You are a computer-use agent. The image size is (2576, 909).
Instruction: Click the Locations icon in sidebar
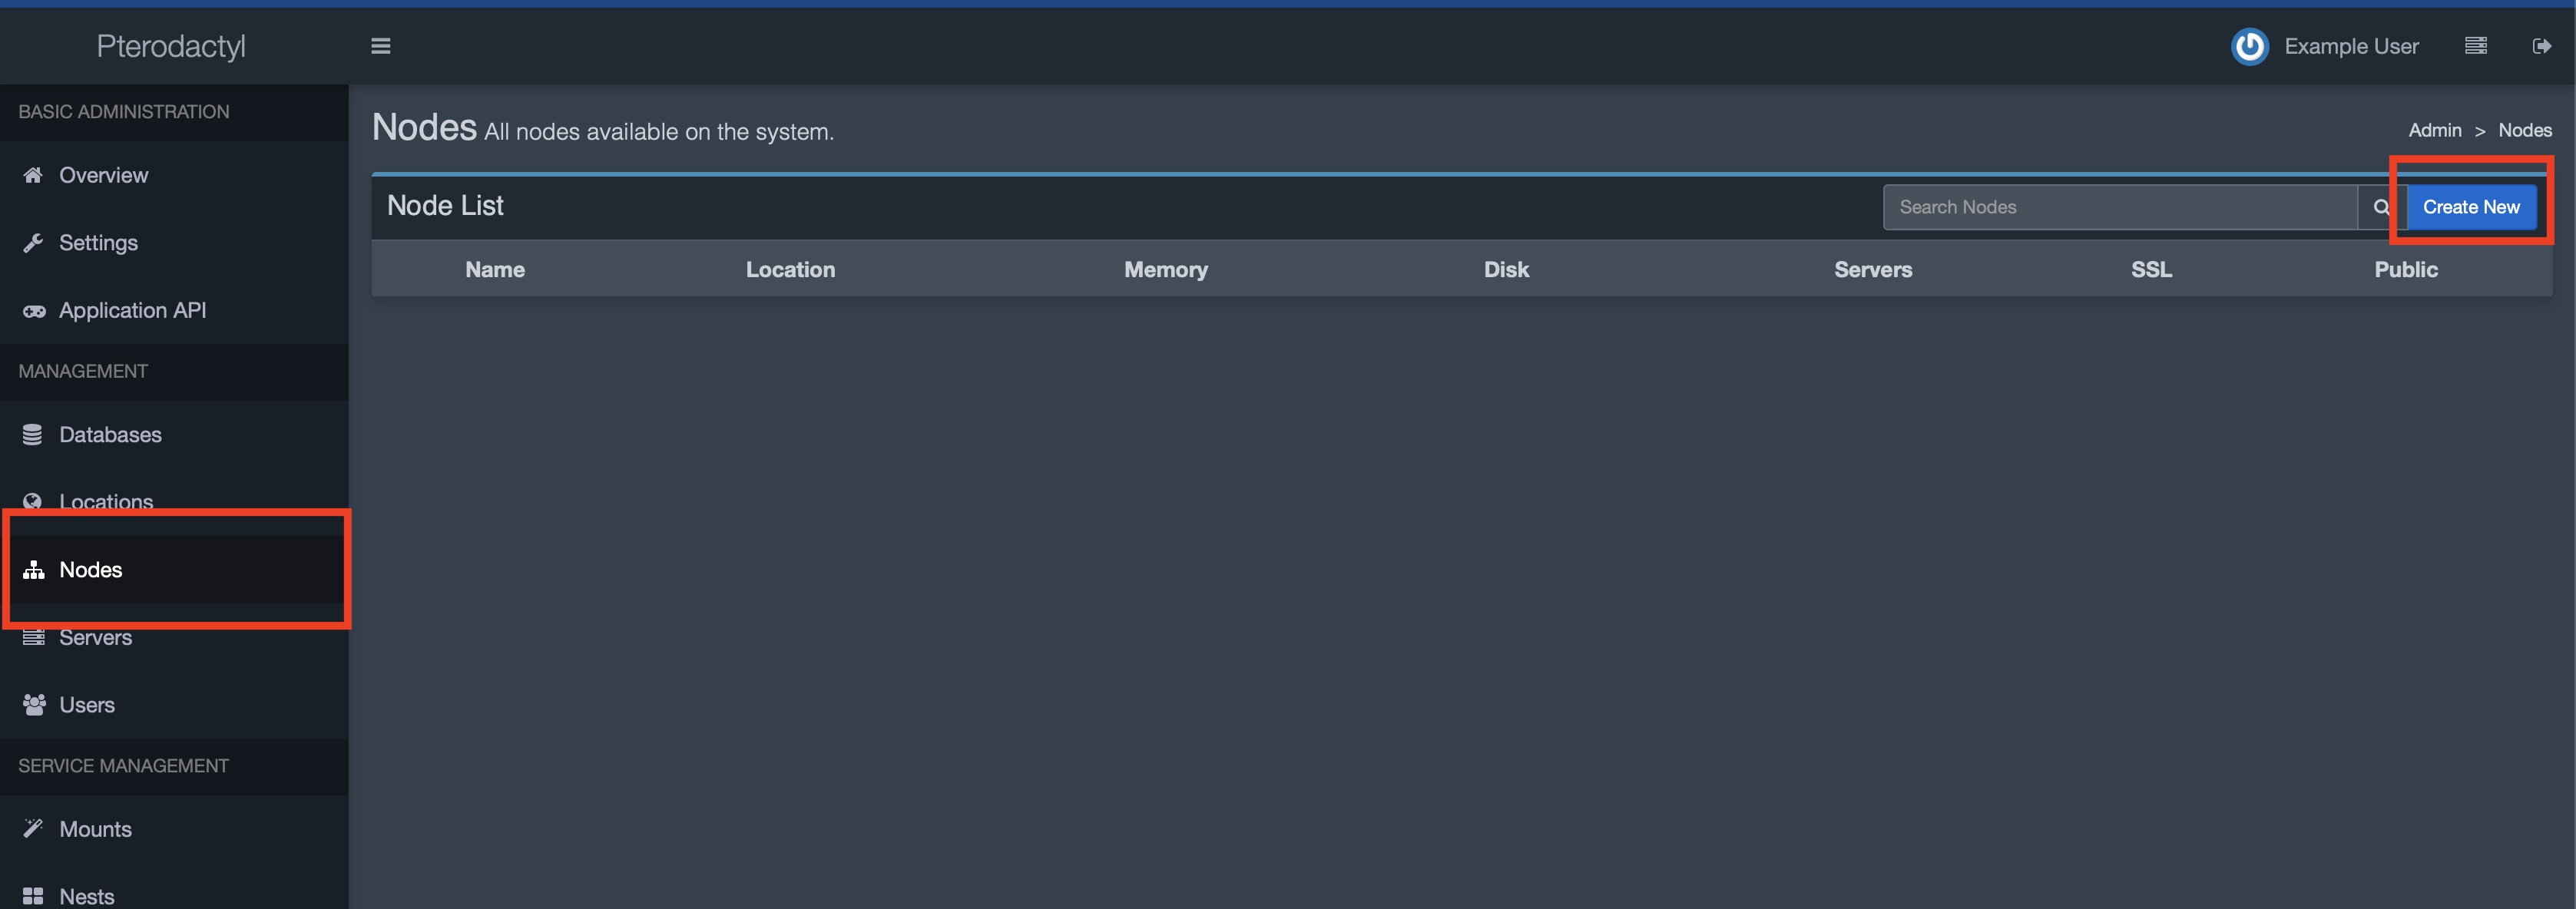click(33, 501)
